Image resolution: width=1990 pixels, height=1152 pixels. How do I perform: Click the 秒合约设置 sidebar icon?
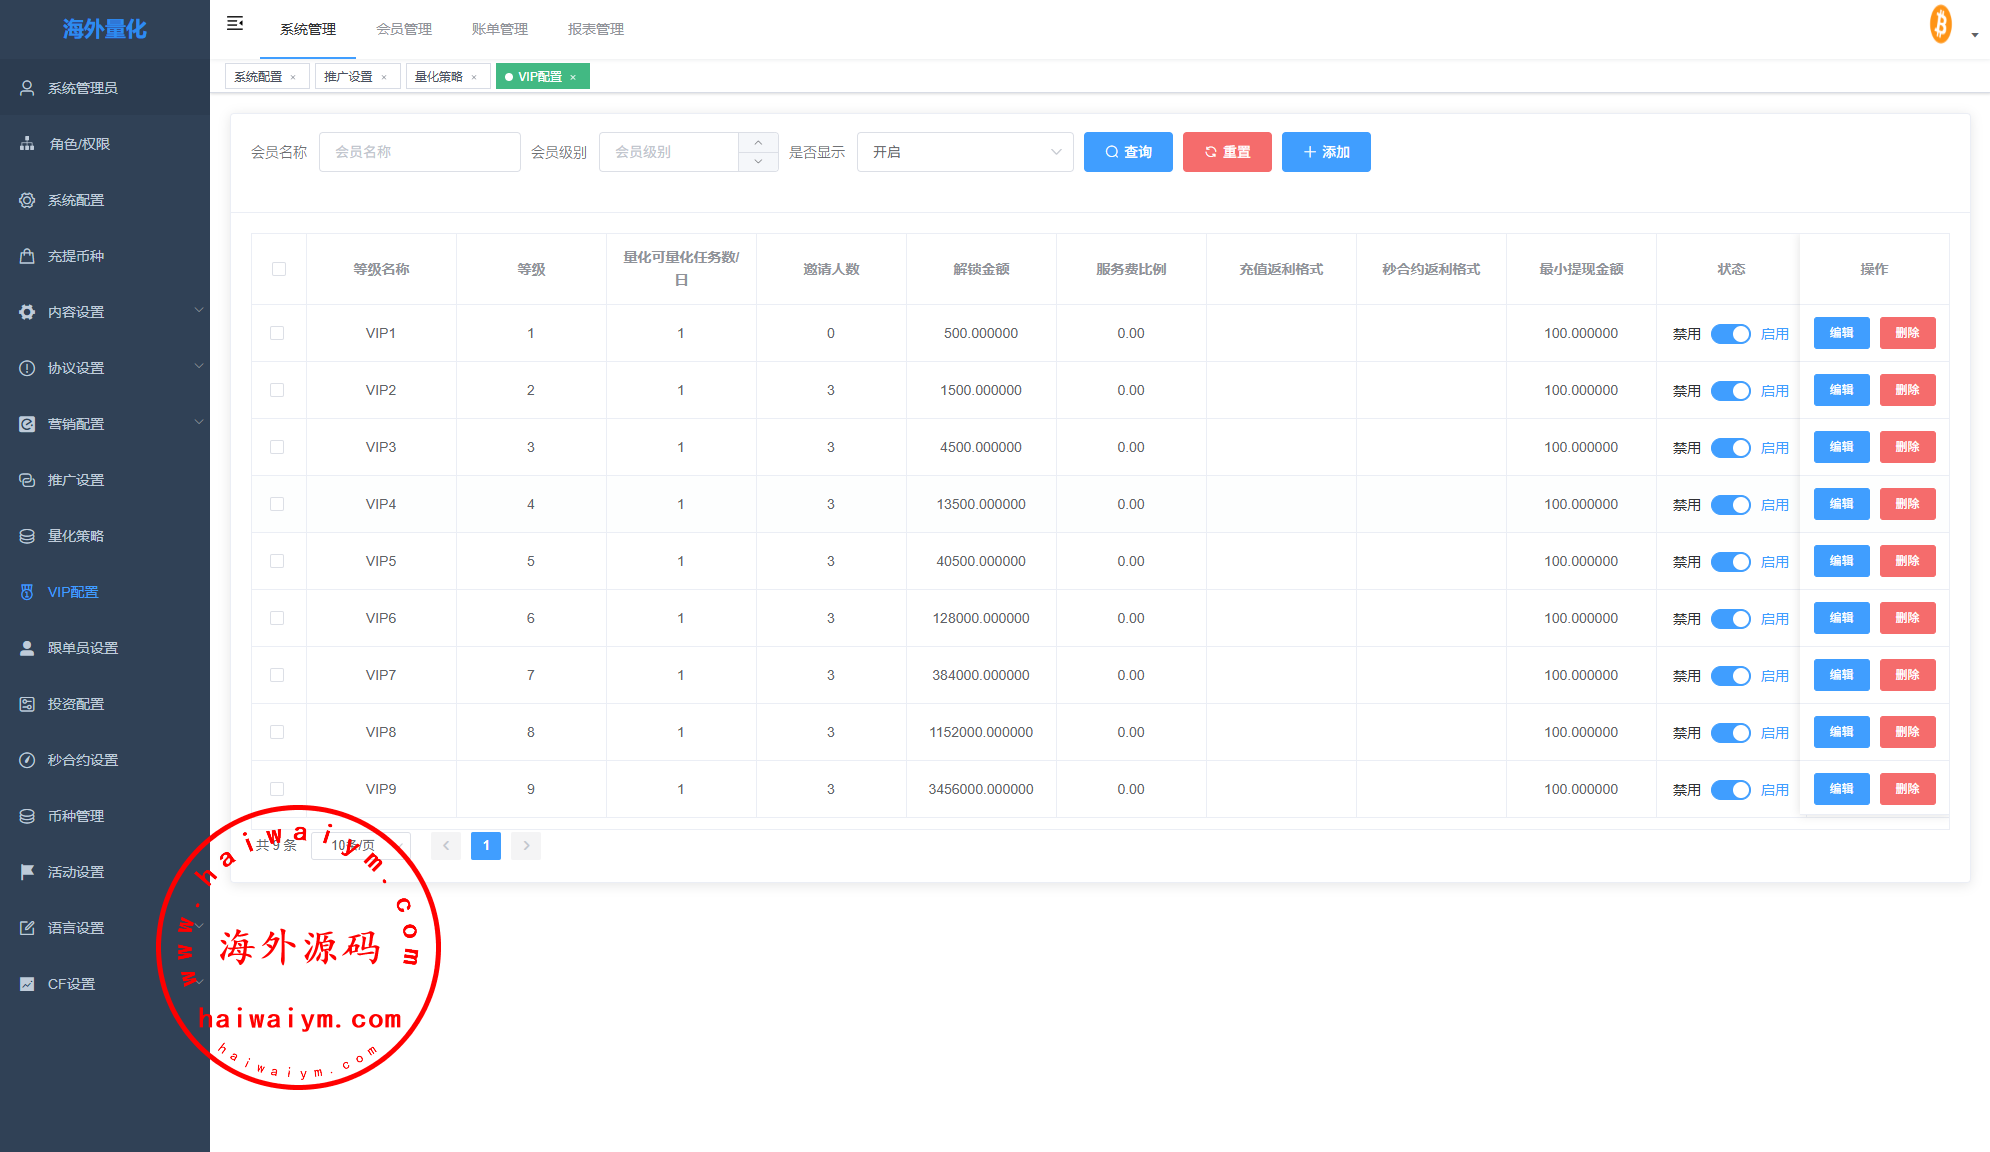(x=27, y=760)
